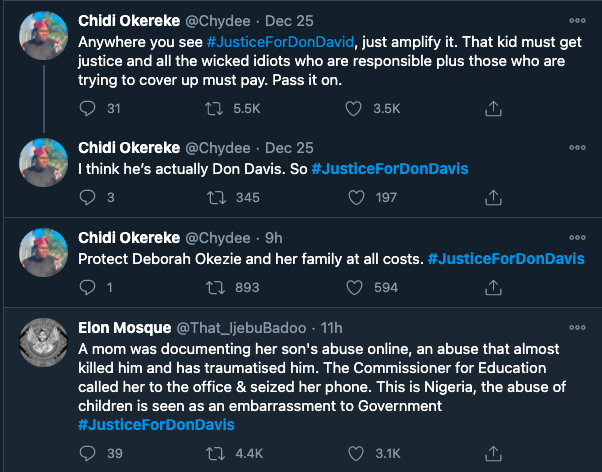Screen dimensions: 602x472
Task: Reply to Elon Mosque's tweet
Action: pyautogui.click(x=87, y=455)
